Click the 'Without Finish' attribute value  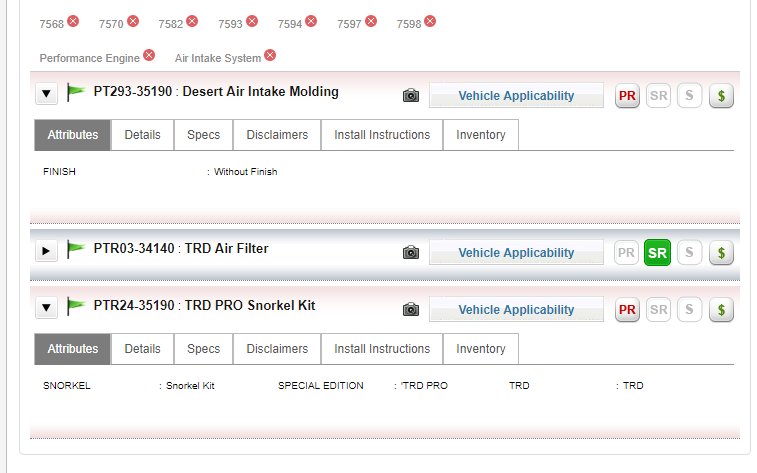coord(245,172)
